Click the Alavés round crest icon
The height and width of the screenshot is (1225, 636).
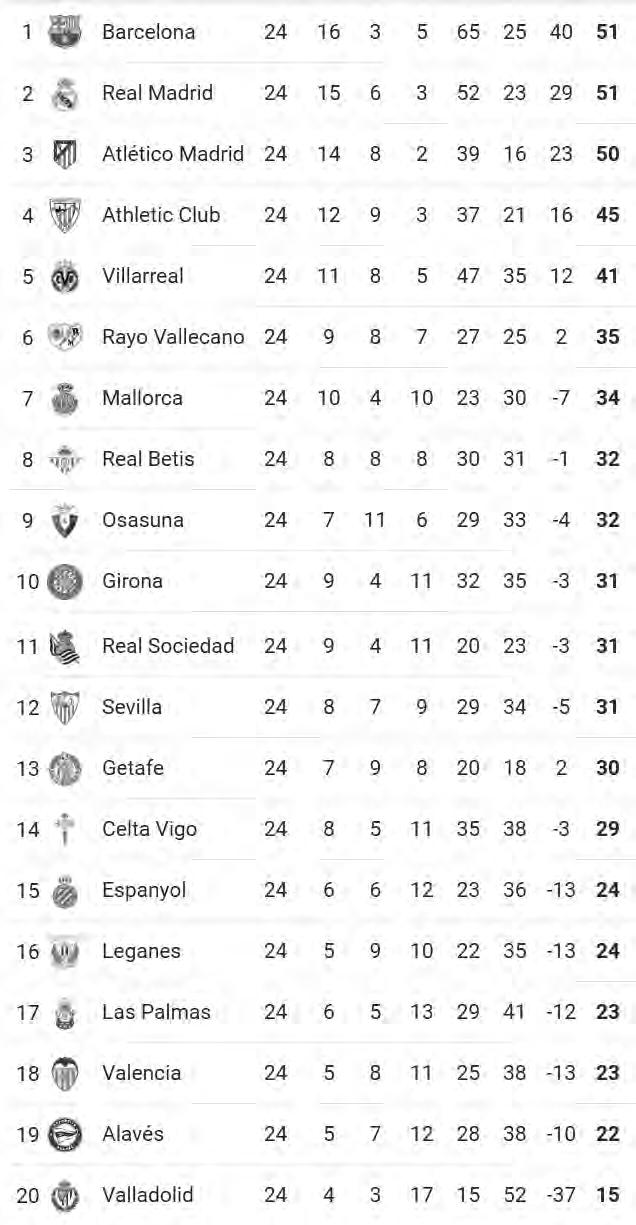[x=65, y=1134]
